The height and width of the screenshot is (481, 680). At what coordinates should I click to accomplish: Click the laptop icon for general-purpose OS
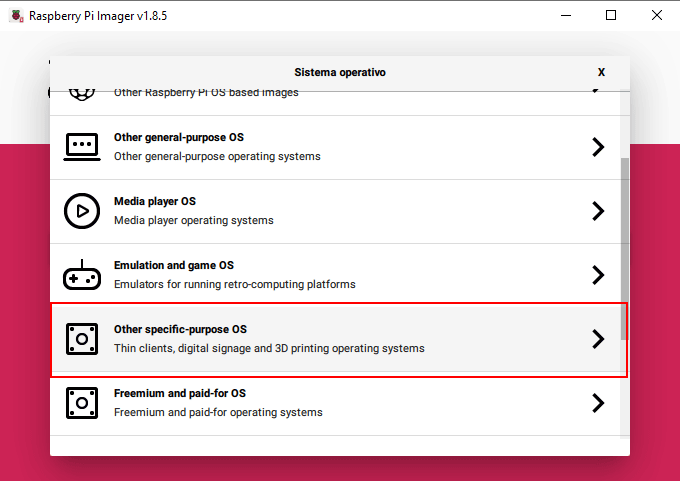[82, 147]
